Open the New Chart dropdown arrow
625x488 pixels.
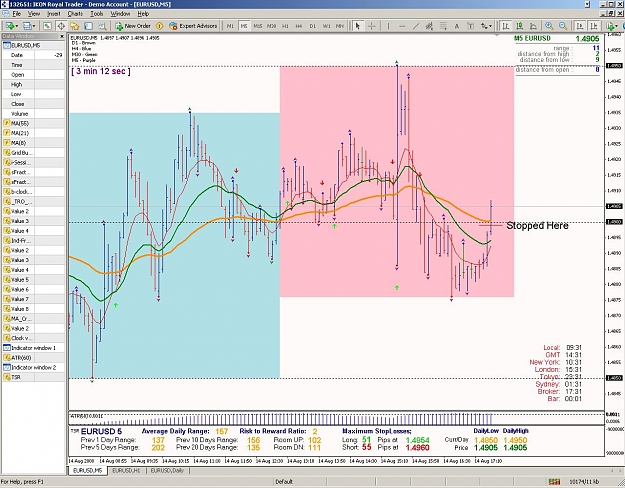16,26
